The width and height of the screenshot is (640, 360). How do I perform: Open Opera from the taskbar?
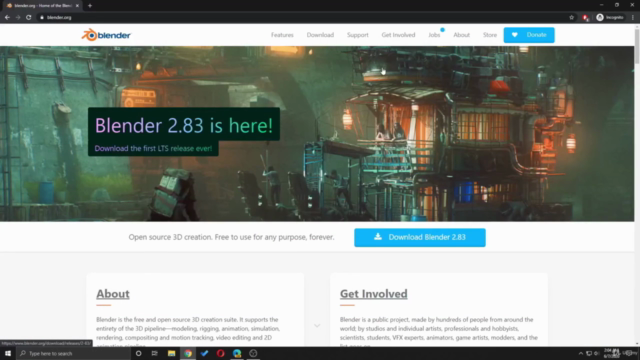pos(220,353)
